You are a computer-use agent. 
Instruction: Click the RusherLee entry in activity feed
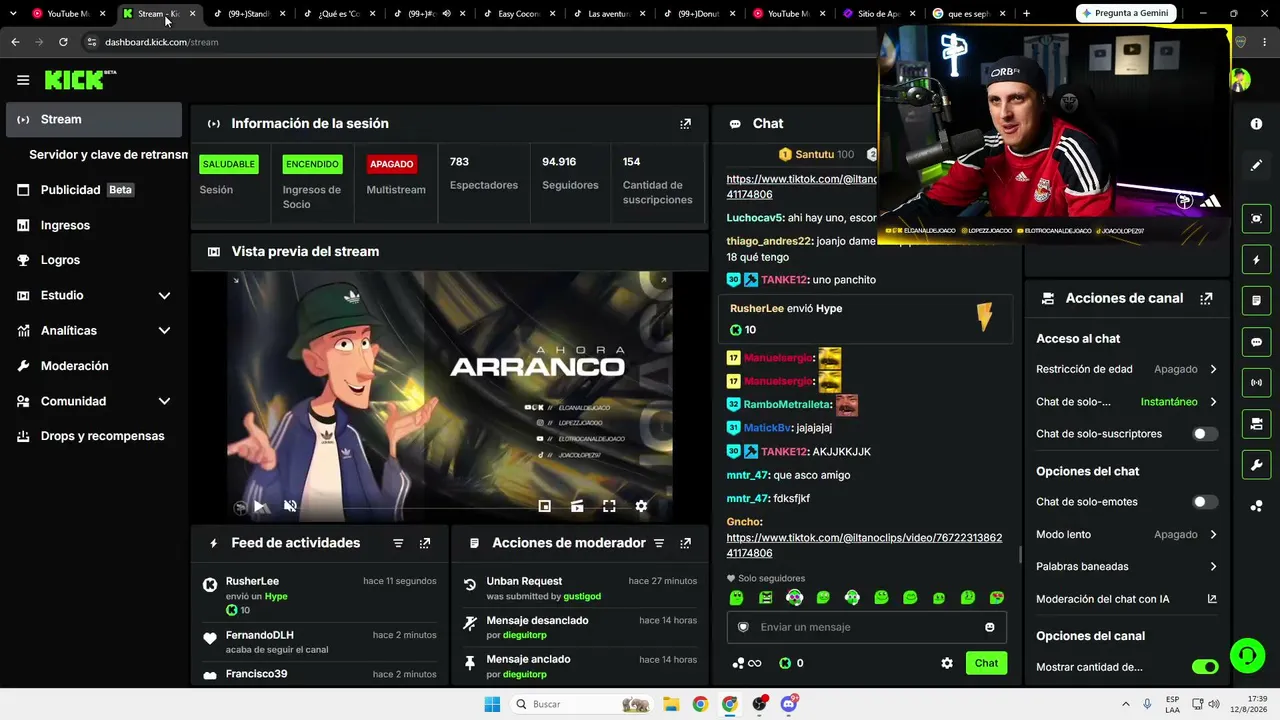(x=320, y=595)
